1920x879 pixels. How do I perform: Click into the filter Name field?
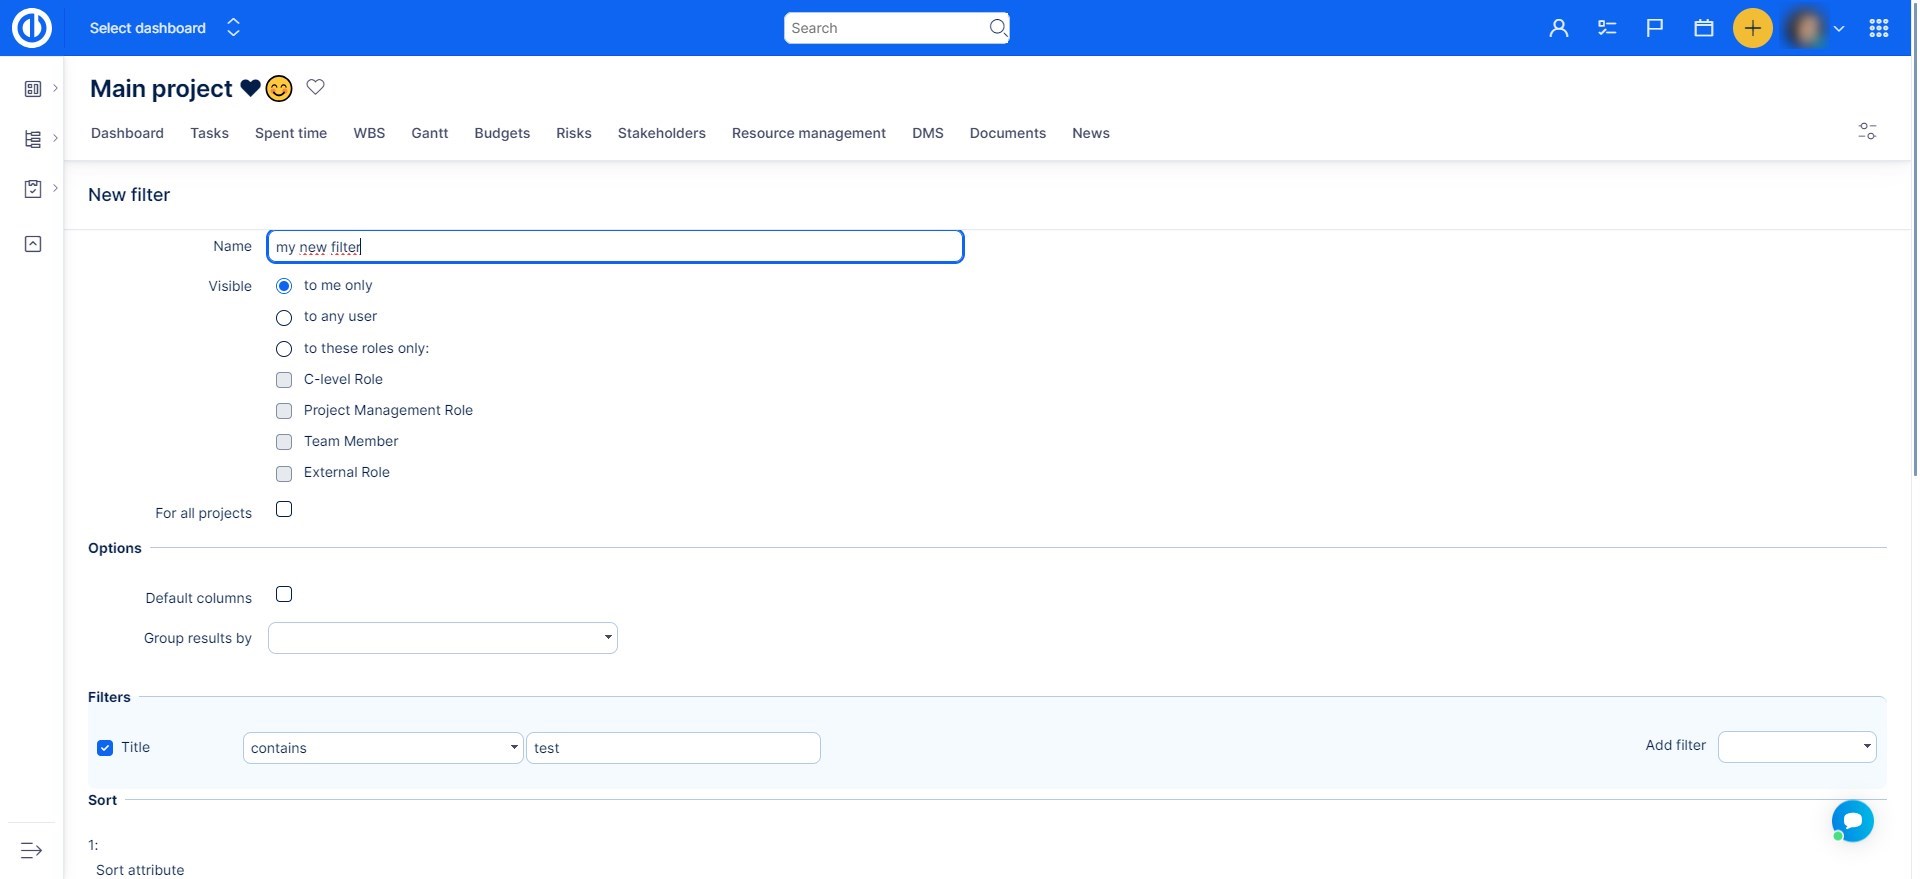coord(614,247)
